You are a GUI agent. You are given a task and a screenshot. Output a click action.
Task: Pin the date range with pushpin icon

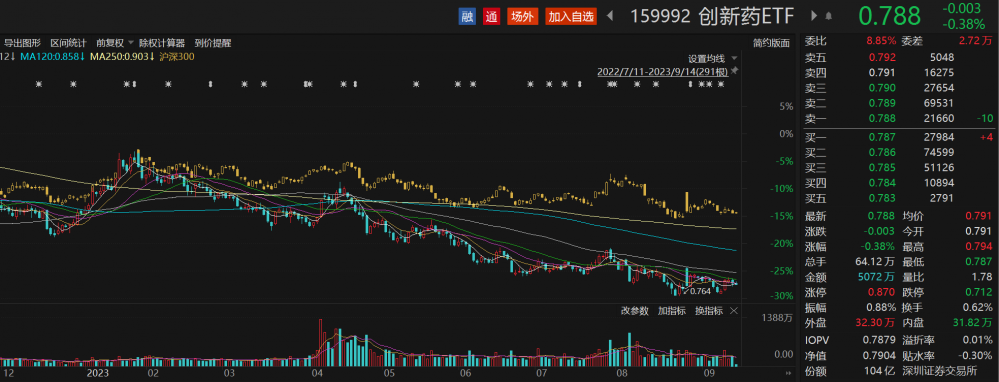pyautogui.click(x=735, y=70)
